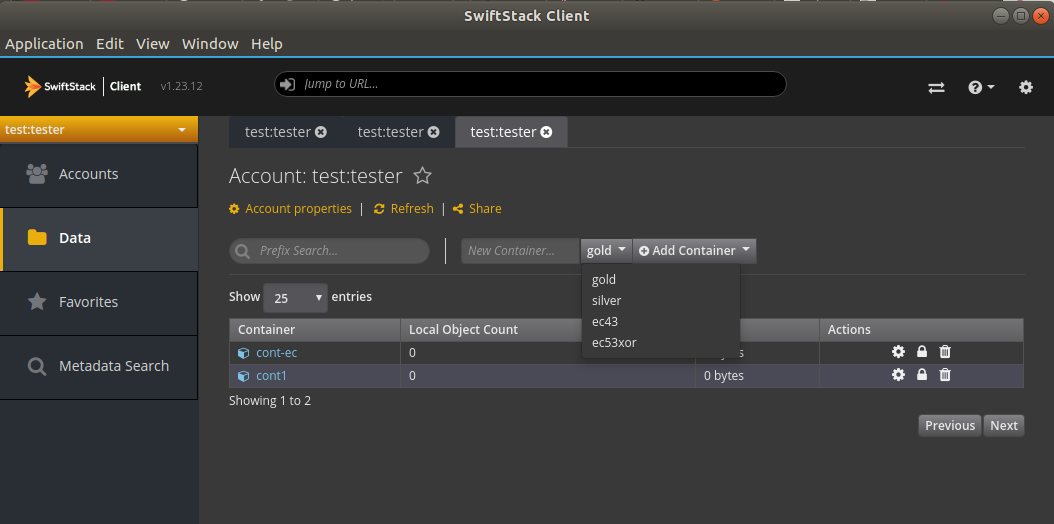This screenshot has width=1054, height=524.
Task: Open the Edit menu
Action: point(110,44)
